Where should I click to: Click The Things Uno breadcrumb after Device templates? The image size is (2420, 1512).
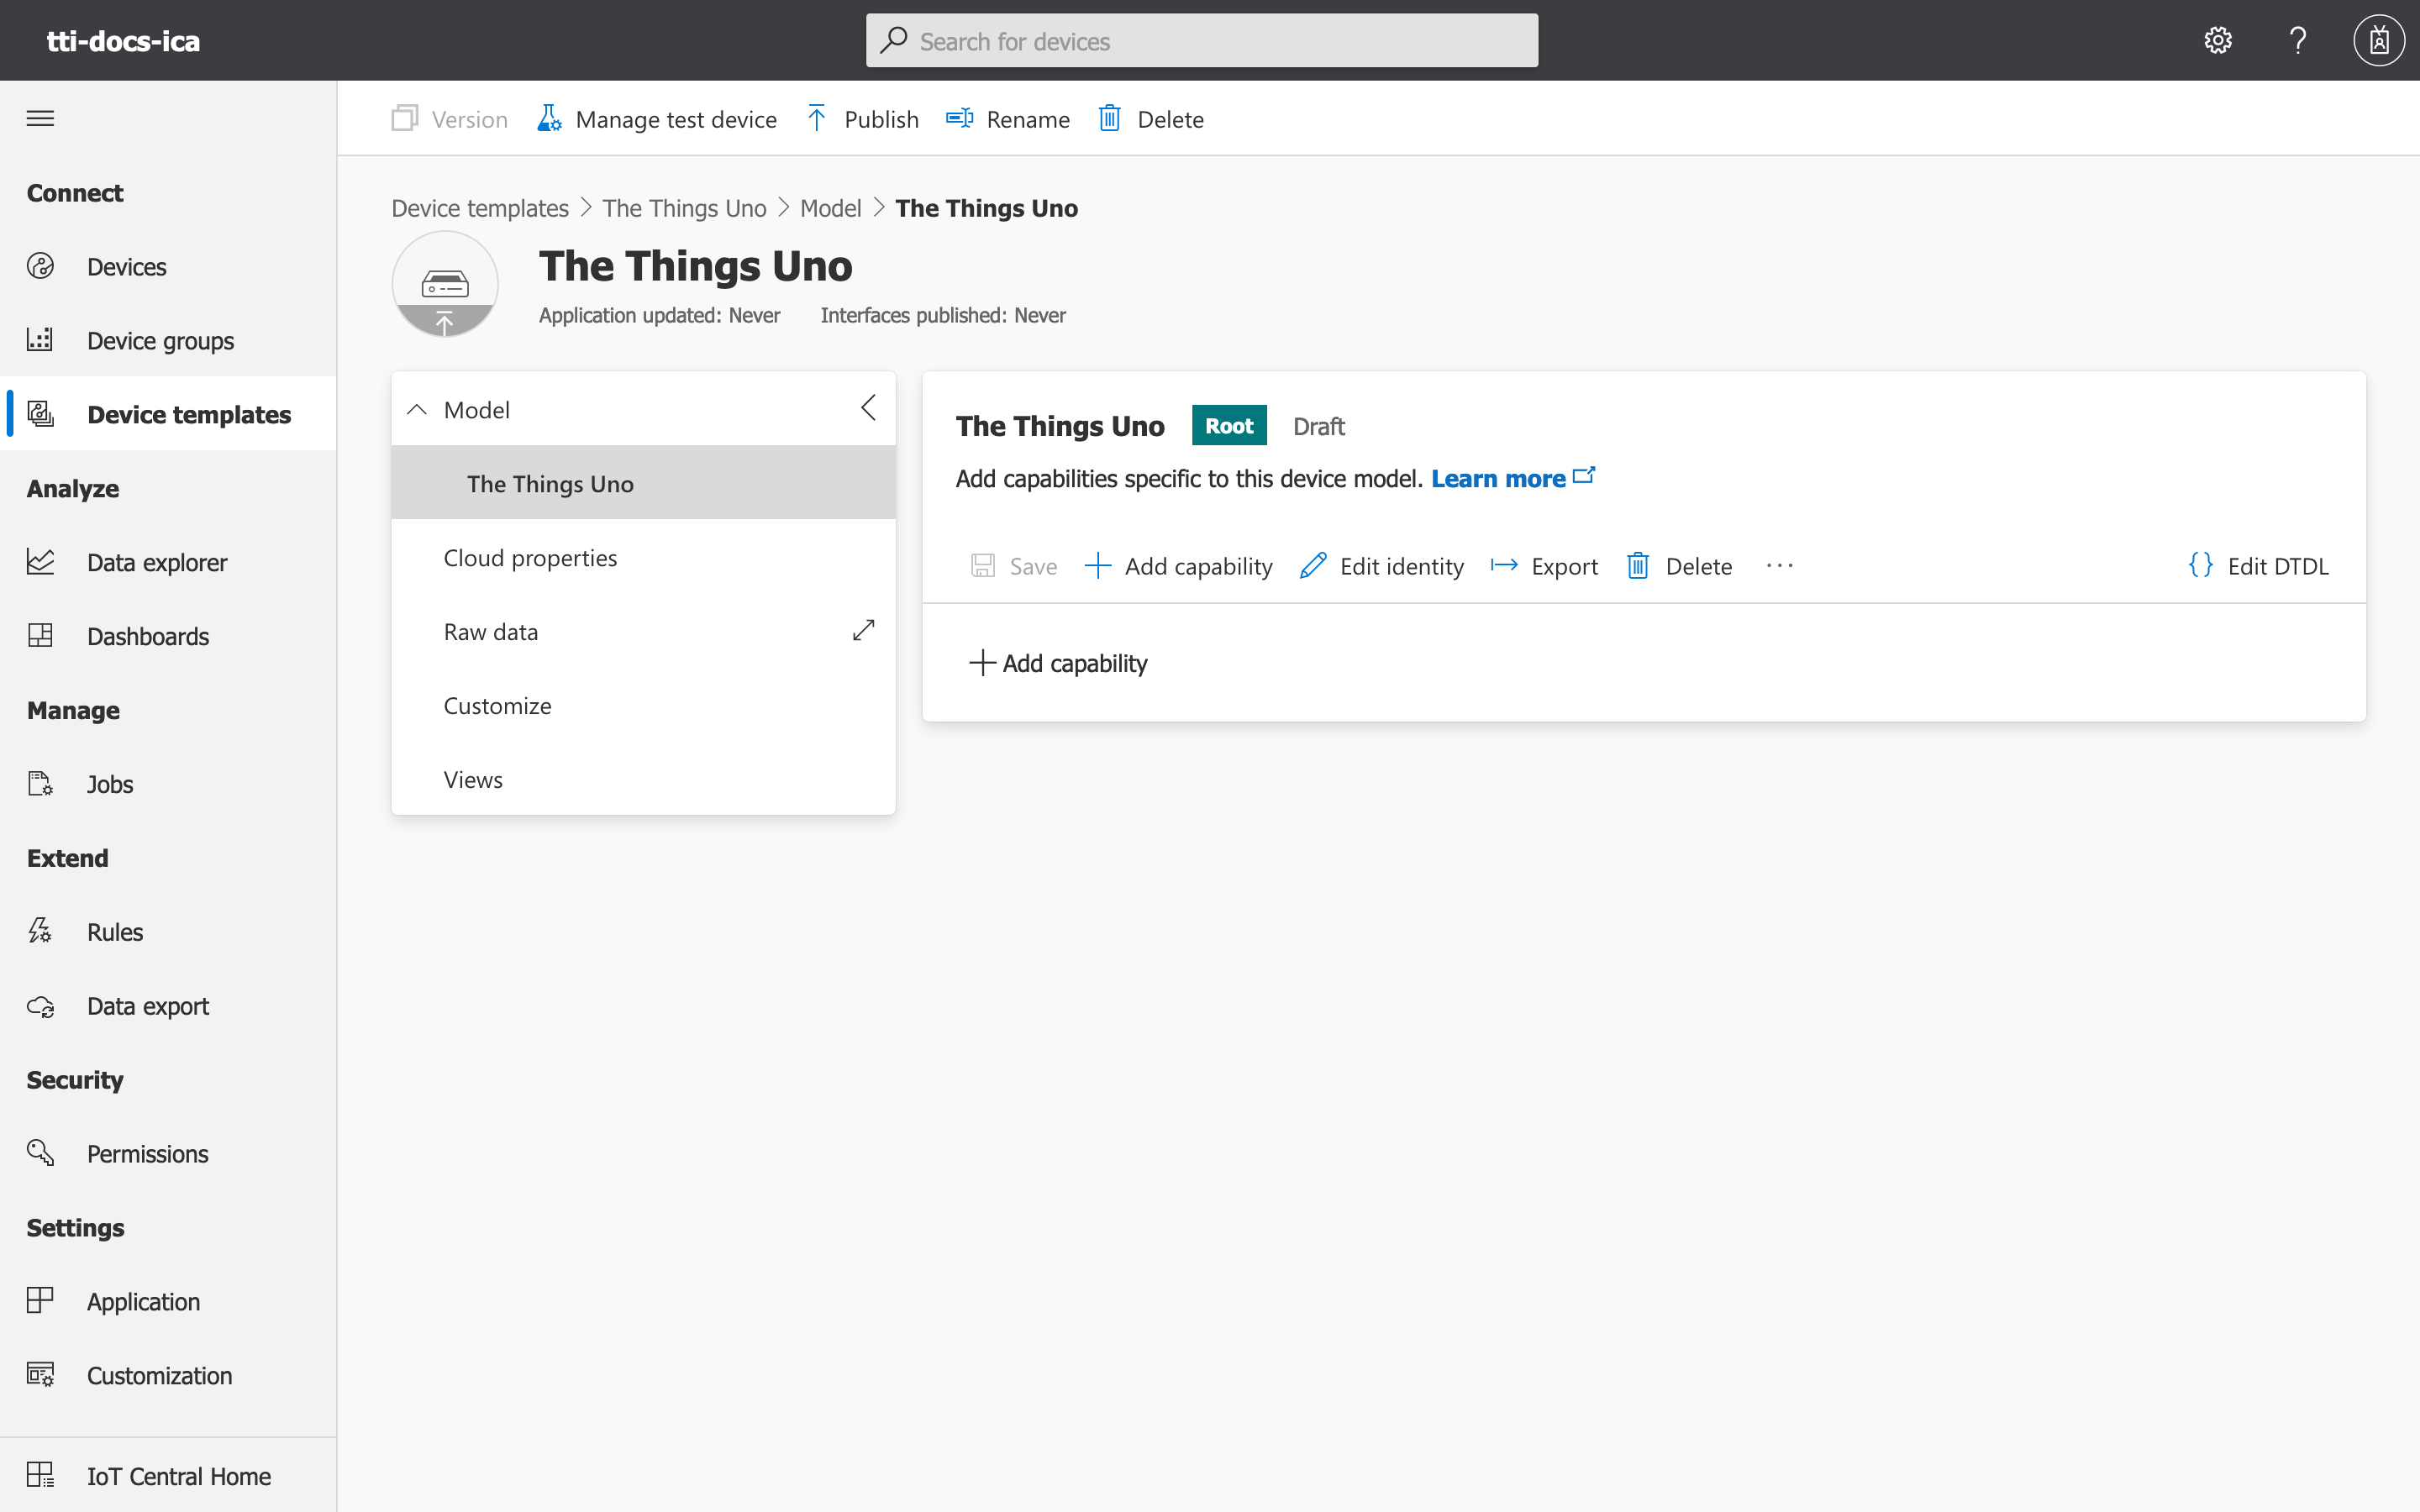tap(684, 208)
